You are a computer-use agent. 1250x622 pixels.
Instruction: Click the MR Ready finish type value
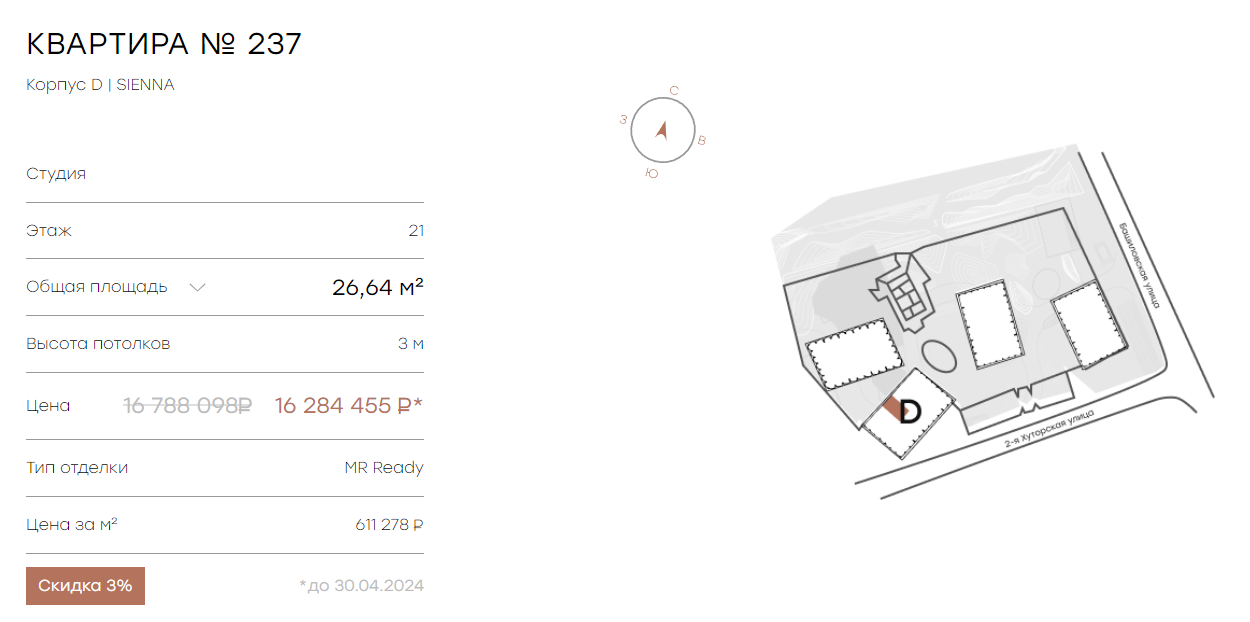pos(384,468)
